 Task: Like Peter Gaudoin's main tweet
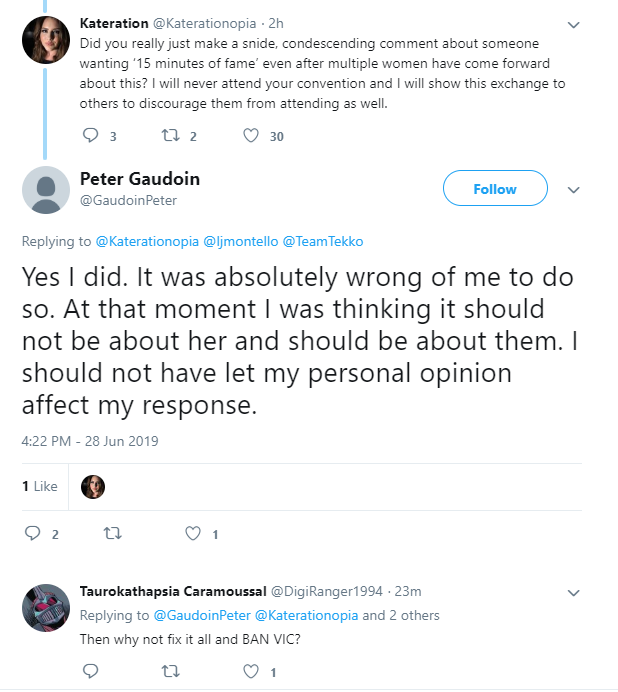(x=193, y=534)
